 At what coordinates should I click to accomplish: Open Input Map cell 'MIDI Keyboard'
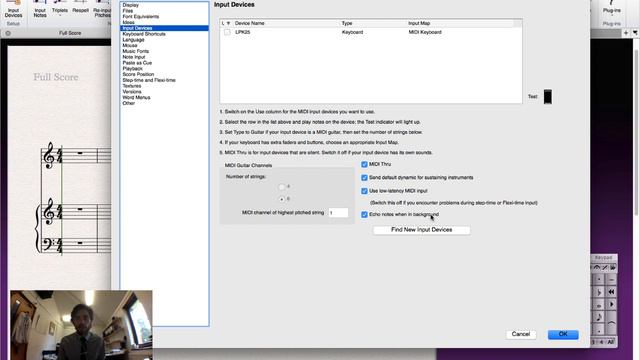425,32
